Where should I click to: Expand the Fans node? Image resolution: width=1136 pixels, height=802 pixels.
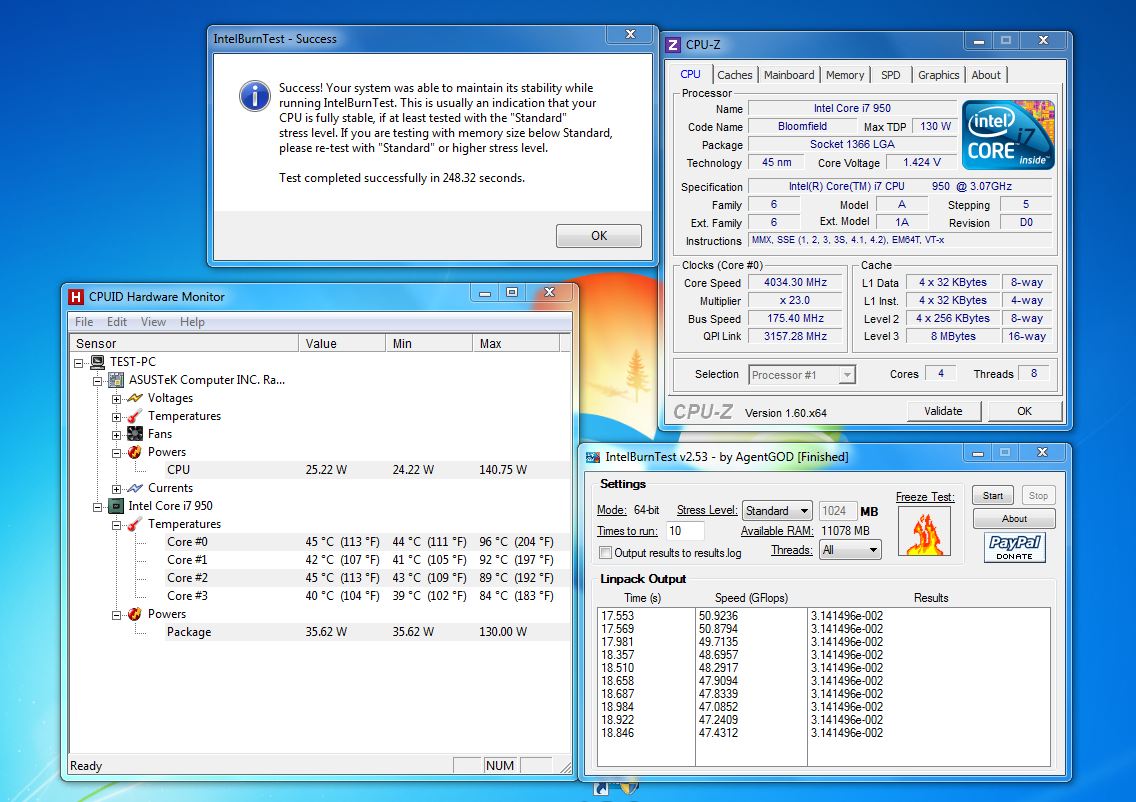[x=116, y=435]
